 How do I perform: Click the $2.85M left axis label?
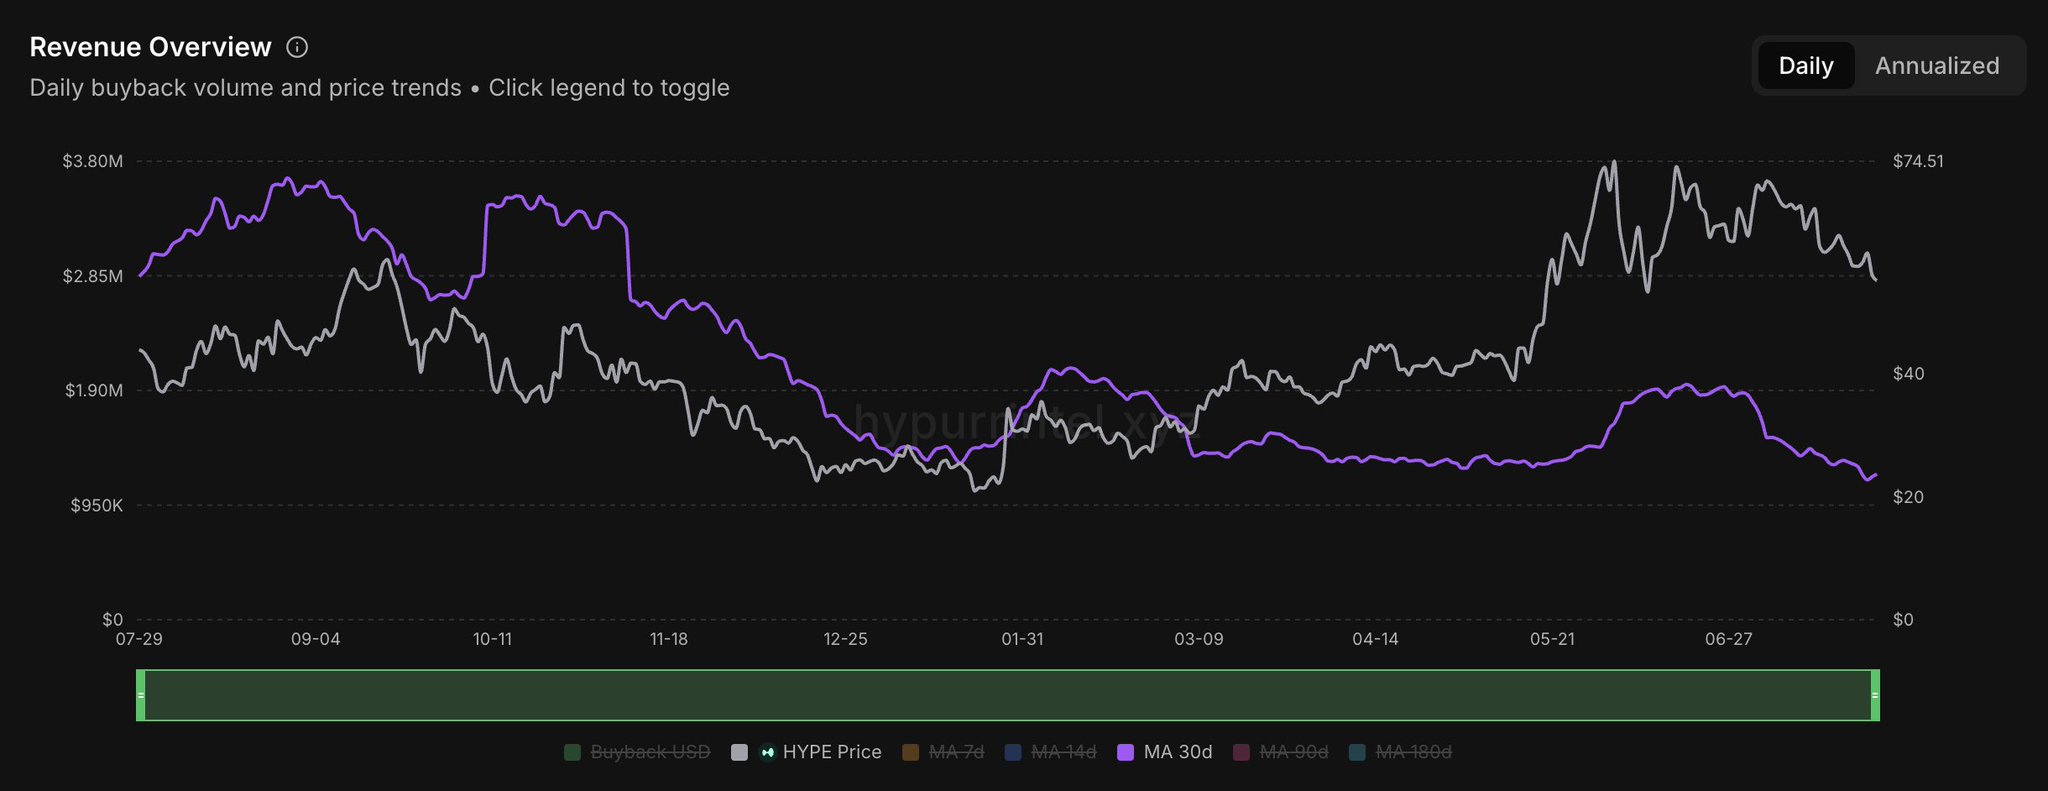93,276
